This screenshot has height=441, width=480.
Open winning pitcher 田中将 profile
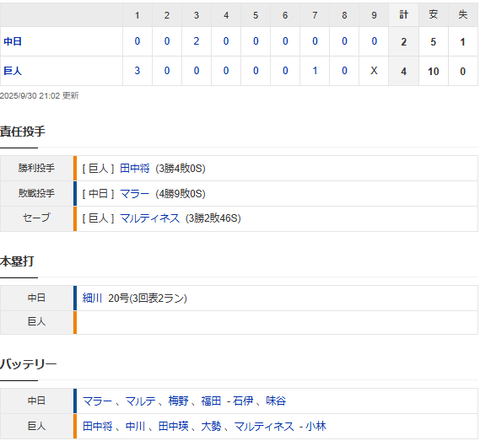[135, 168]
